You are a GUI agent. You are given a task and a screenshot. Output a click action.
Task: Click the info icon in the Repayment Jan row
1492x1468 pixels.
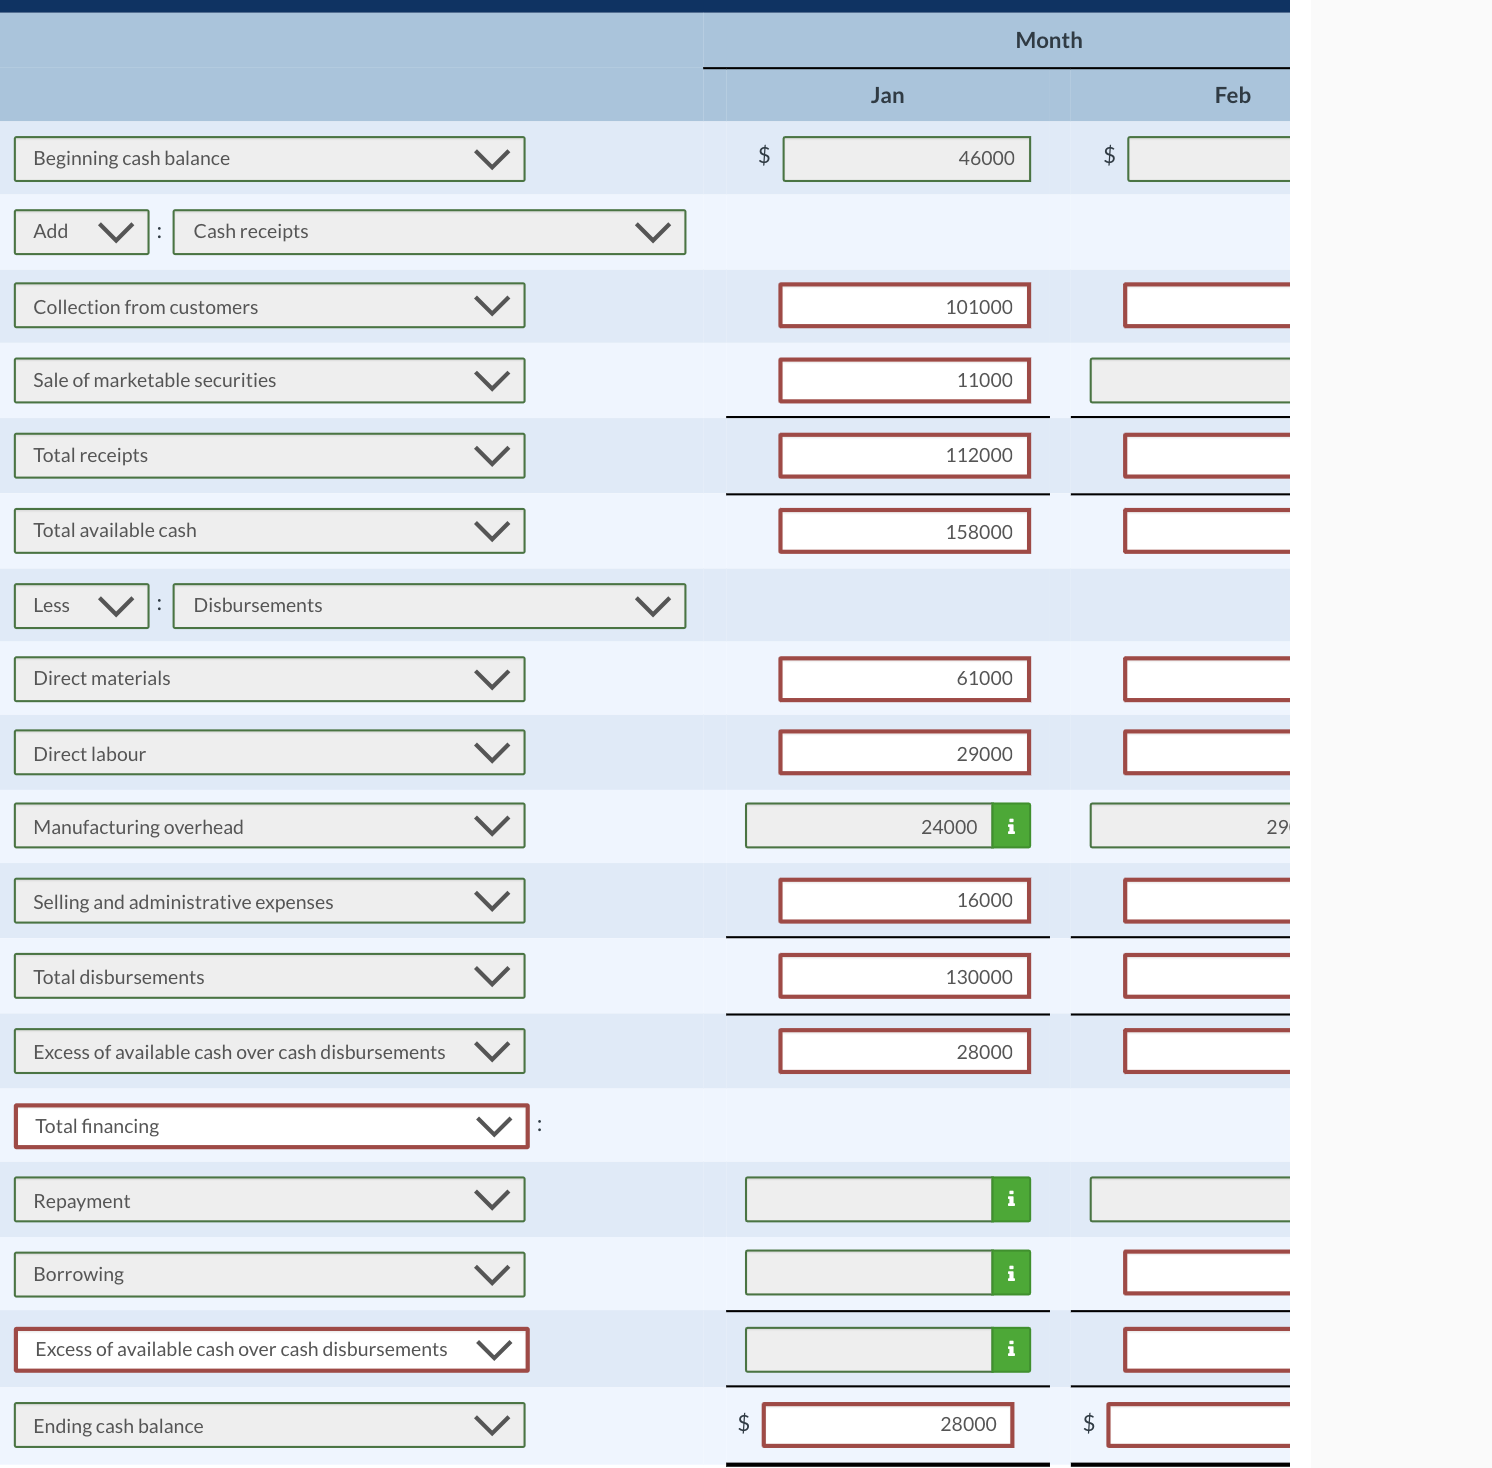[1011, 1199]
